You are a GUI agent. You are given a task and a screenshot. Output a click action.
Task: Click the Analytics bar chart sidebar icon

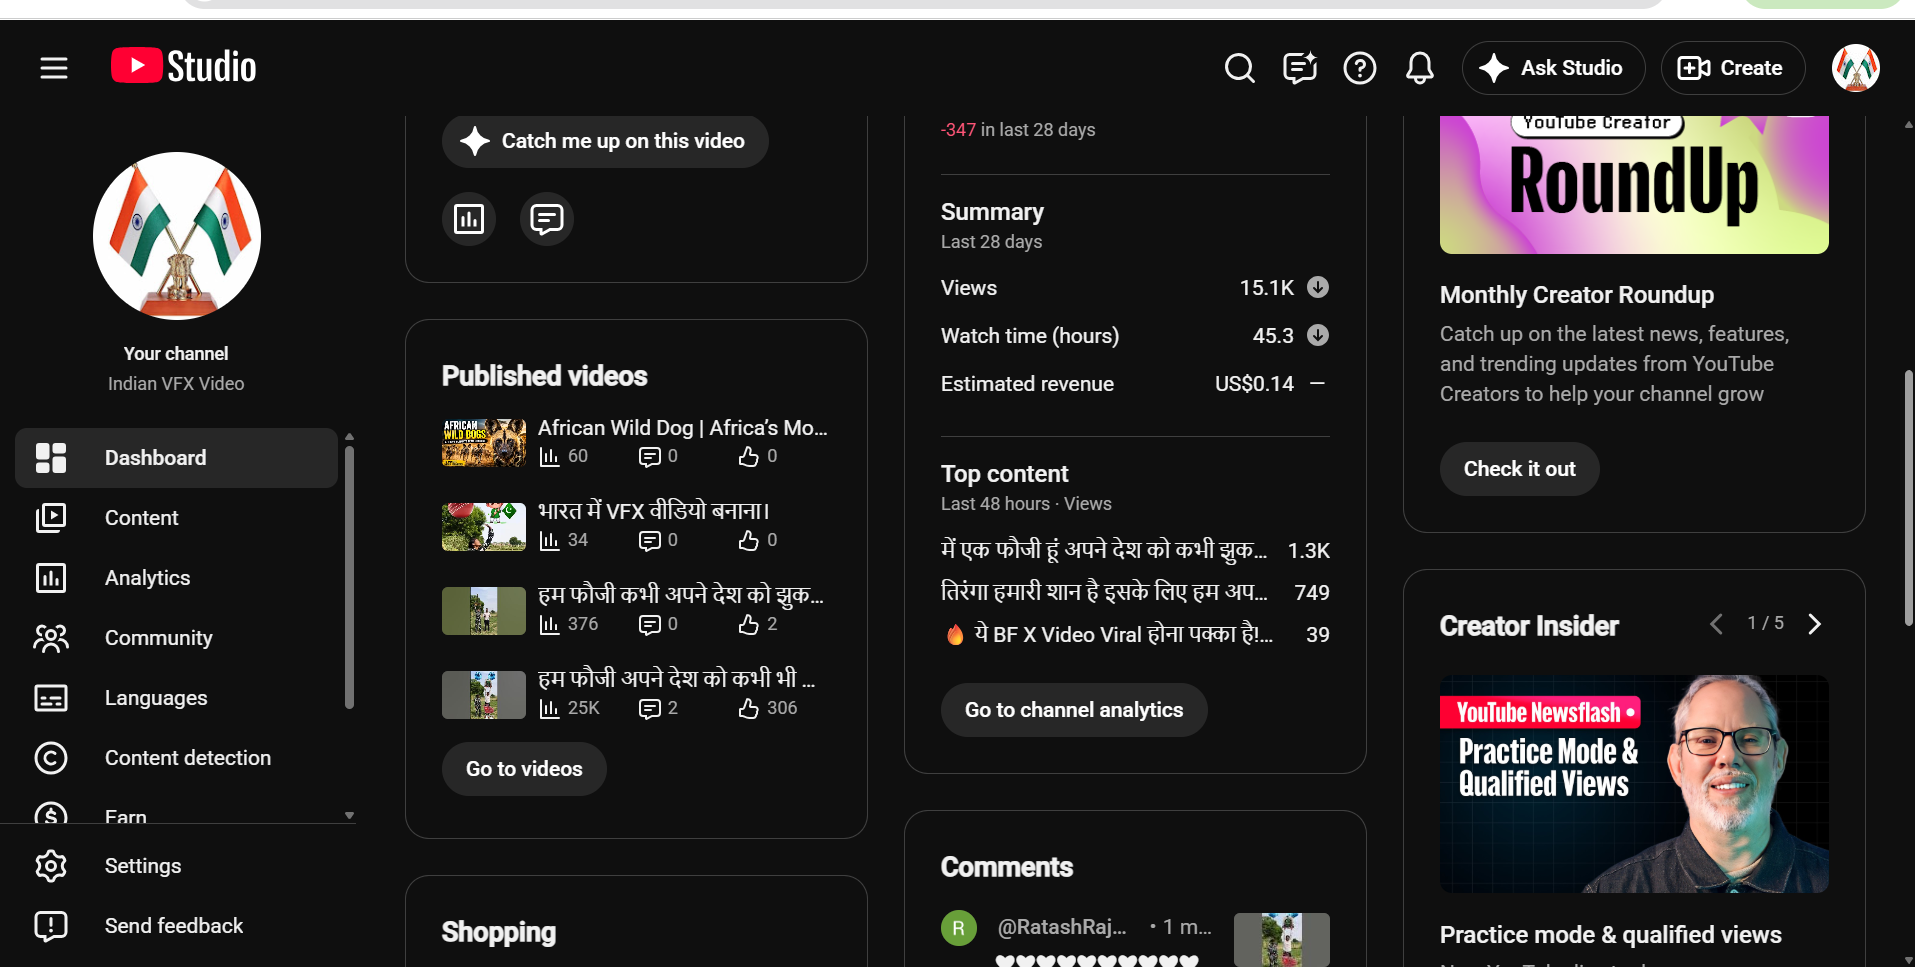coord(51,578)
